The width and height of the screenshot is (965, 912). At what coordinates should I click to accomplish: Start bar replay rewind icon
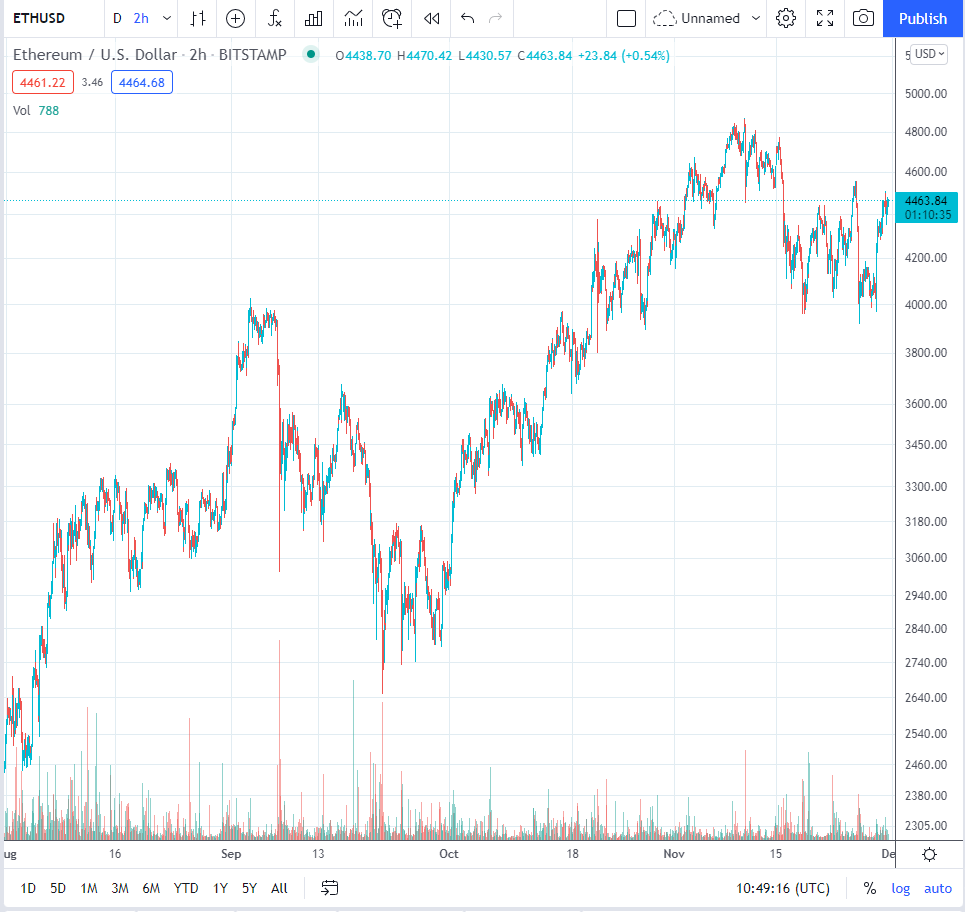[432, 18]
